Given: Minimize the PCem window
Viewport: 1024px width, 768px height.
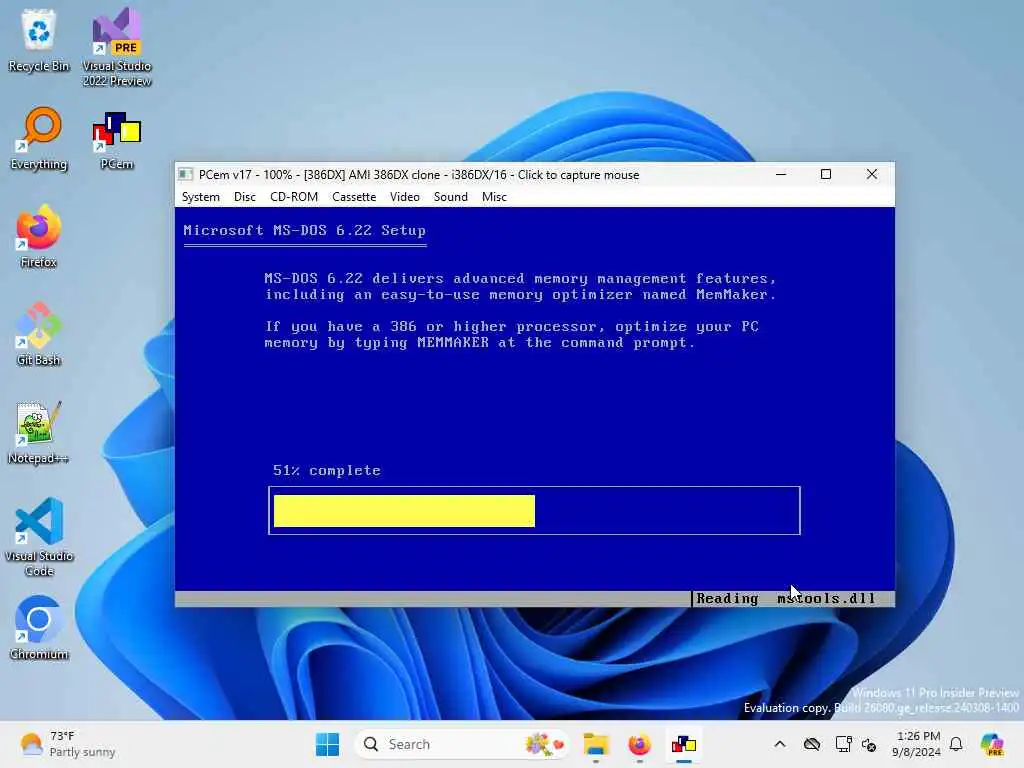Looking at the screenshot, I should 780,174.
